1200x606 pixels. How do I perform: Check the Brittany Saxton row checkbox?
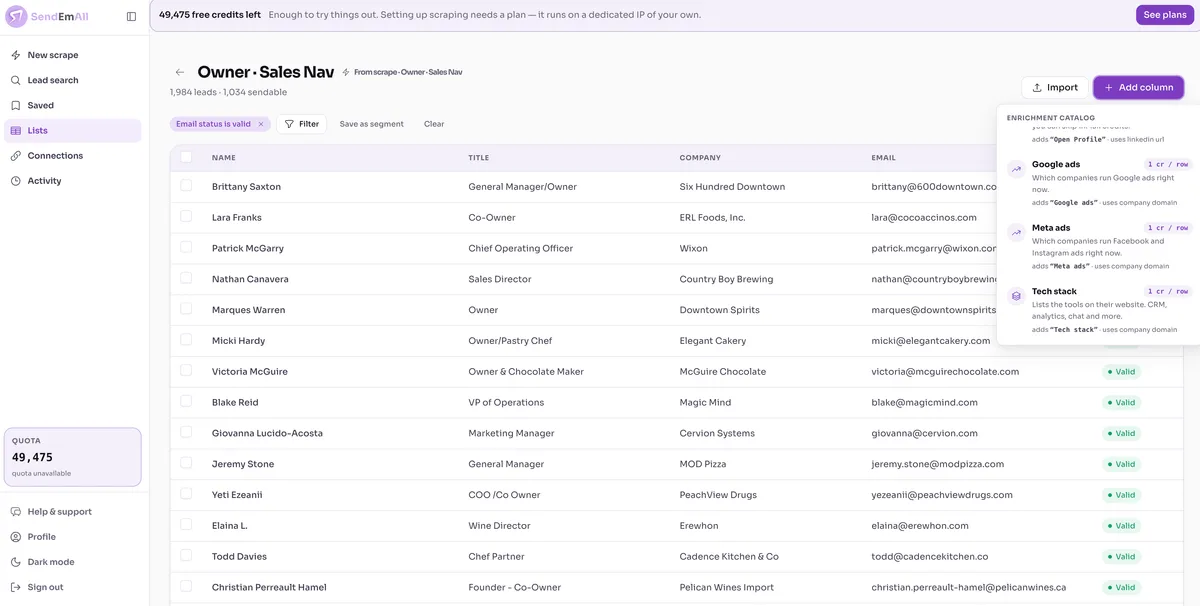[x=186, y=186]
